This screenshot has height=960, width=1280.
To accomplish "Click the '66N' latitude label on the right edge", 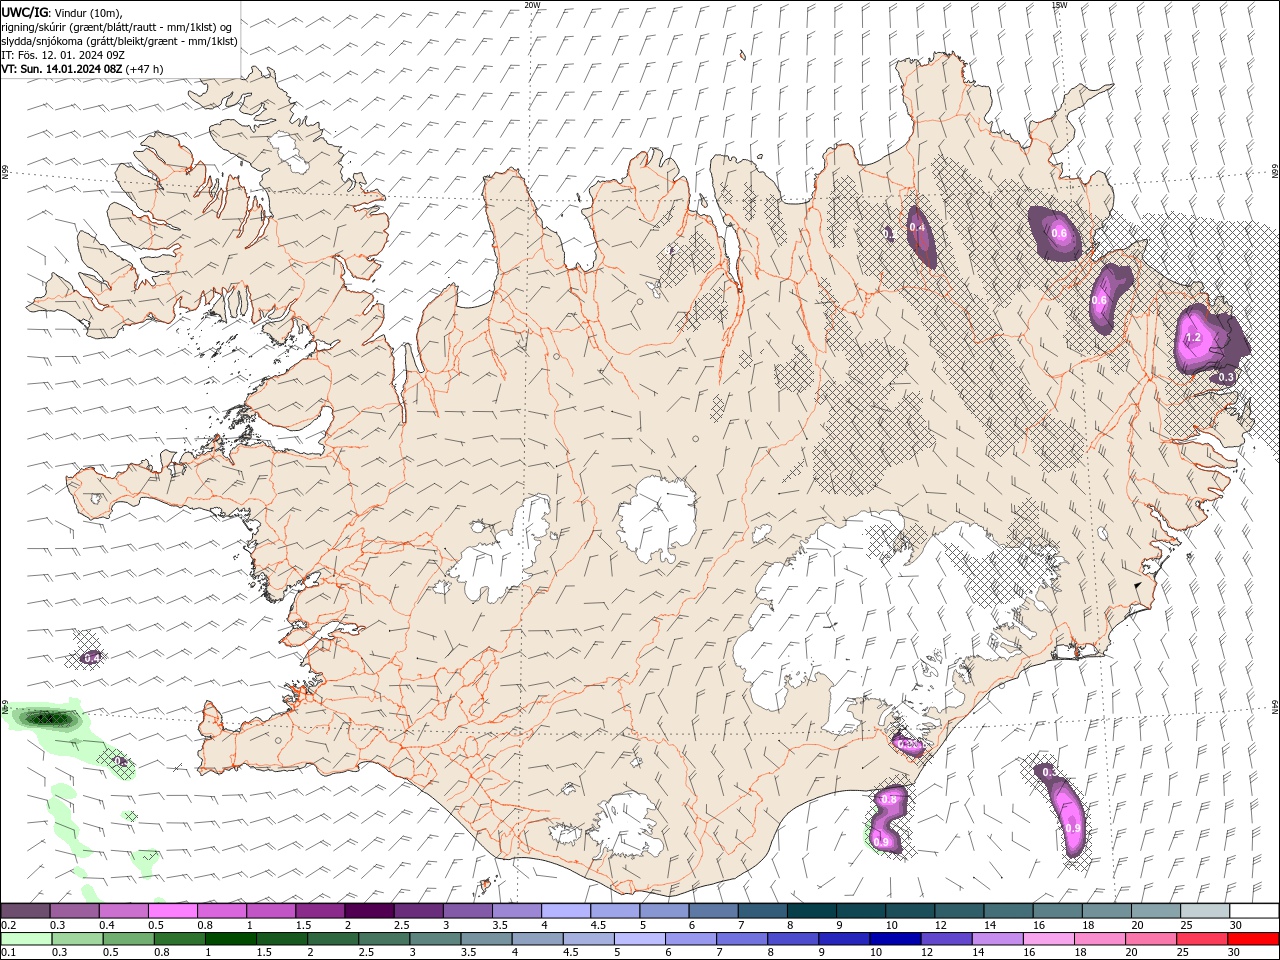I will coord(1275,173).
